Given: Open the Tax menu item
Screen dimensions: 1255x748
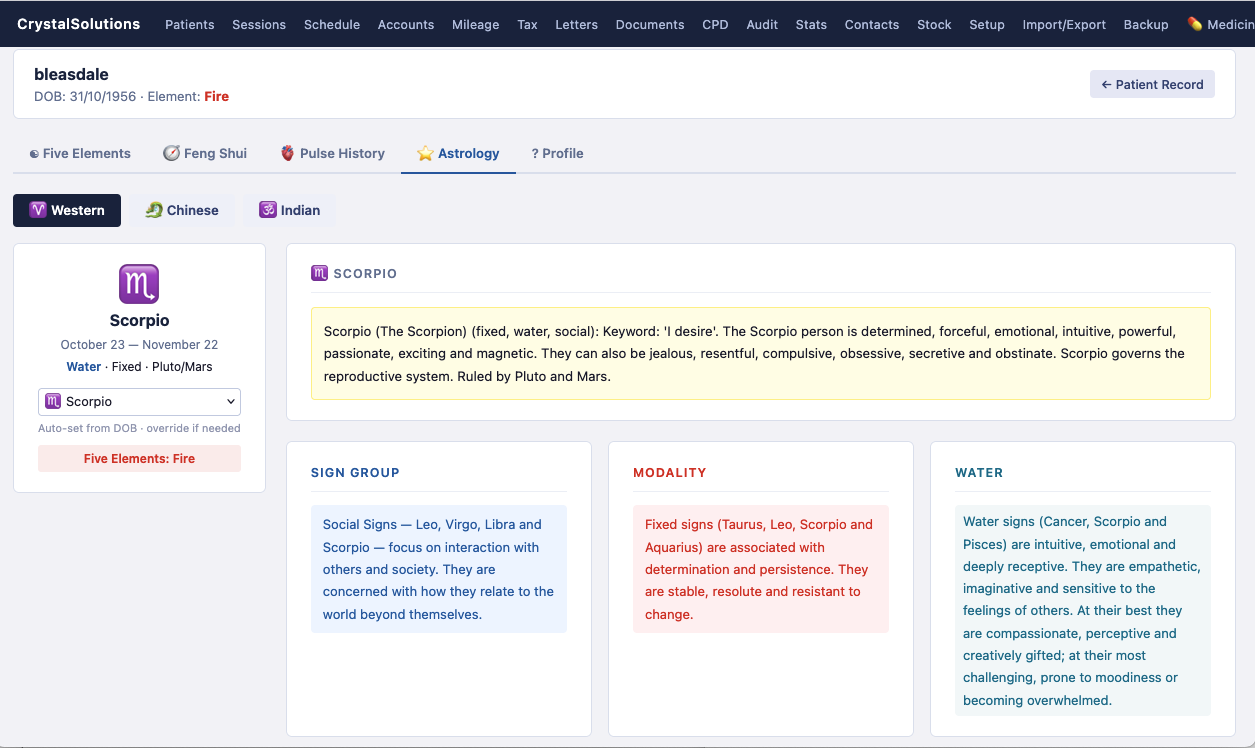Looking at the screenshot, I should click(x=528, y=24).
